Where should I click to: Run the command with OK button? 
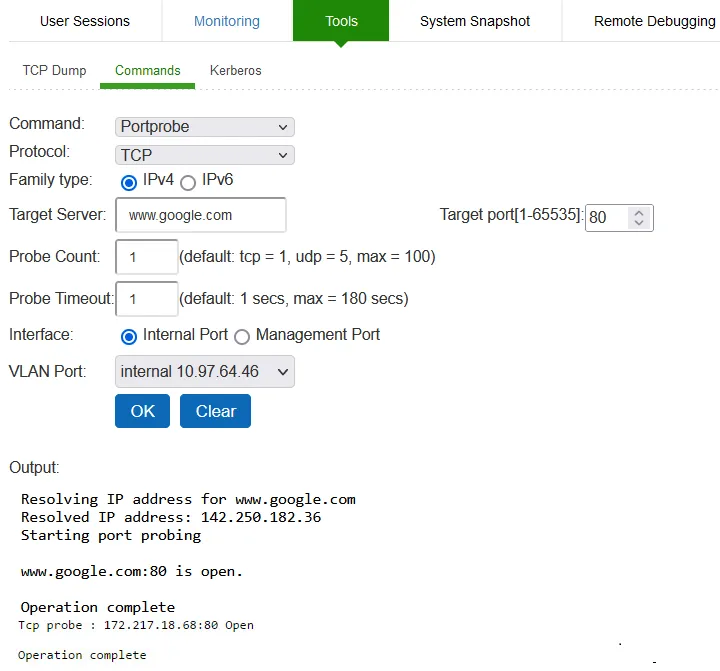(142, 411)
